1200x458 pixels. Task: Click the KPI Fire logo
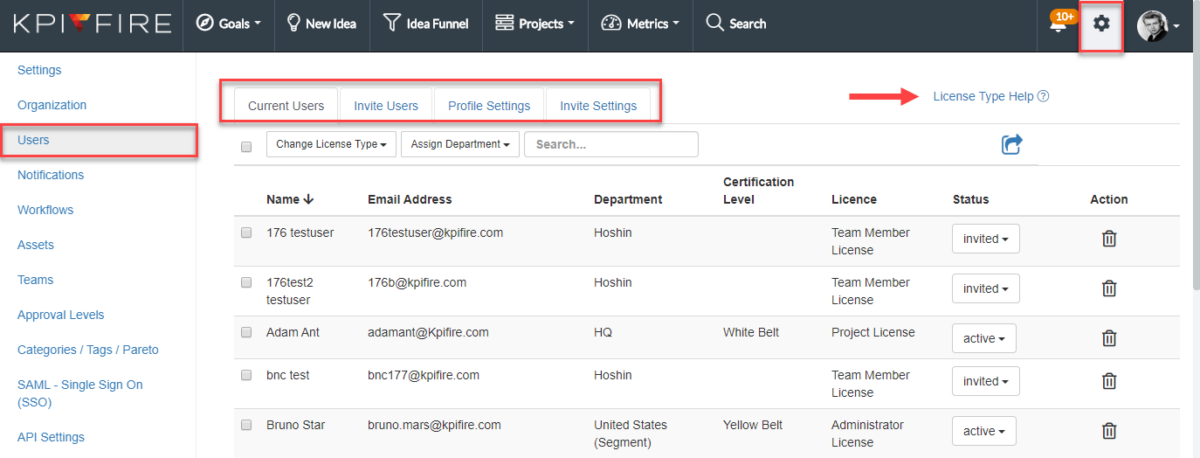[91, 24]
